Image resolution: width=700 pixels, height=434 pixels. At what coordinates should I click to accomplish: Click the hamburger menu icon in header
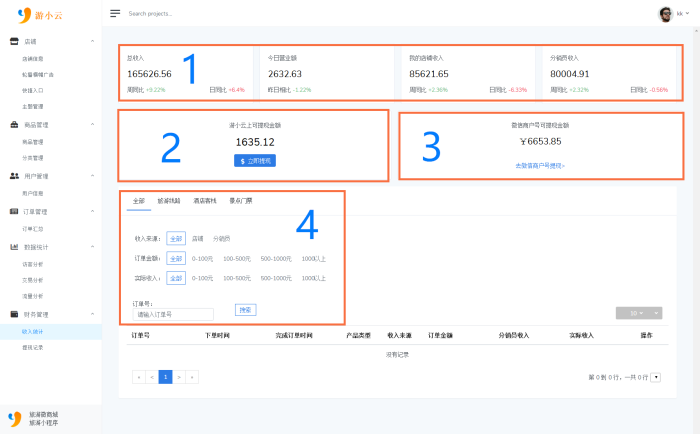coord(115,13)
